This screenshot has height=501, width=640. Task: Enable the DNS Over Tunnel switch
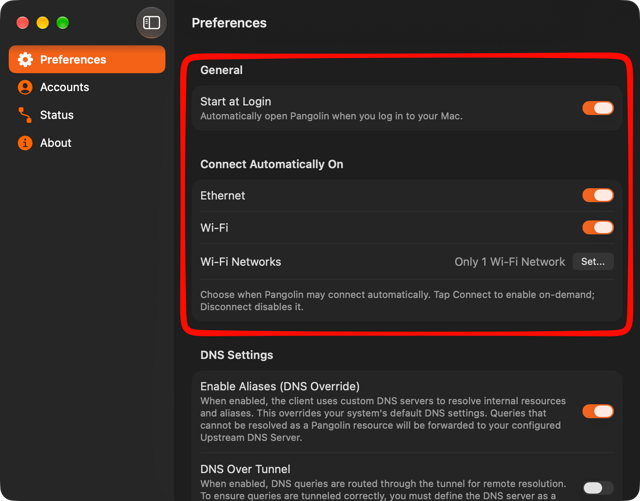(x=598, y=488)
